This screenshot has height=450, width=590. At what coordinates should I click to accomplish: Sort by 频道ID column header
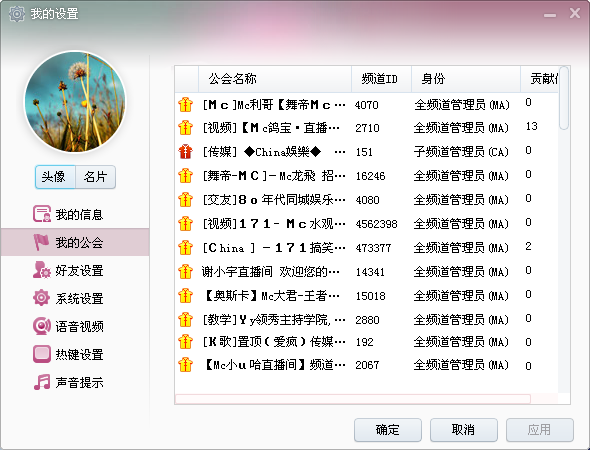[381, 79]
